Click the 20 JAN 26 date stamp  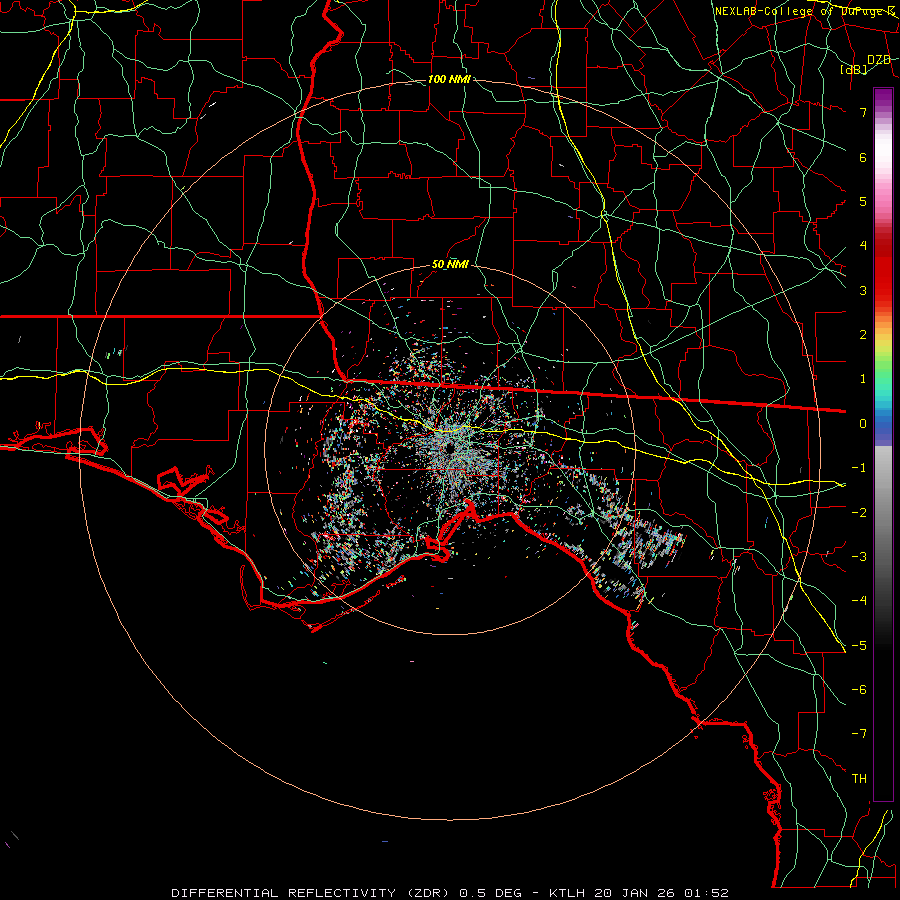634,893
